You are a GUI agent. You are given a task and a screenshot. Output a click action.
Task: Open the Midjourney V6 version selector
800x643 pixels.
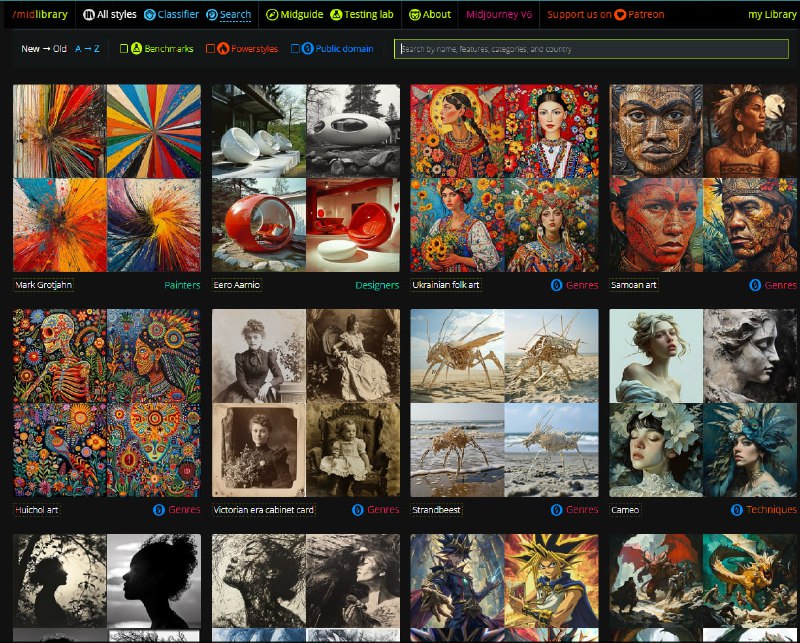(x=499, y=15)
